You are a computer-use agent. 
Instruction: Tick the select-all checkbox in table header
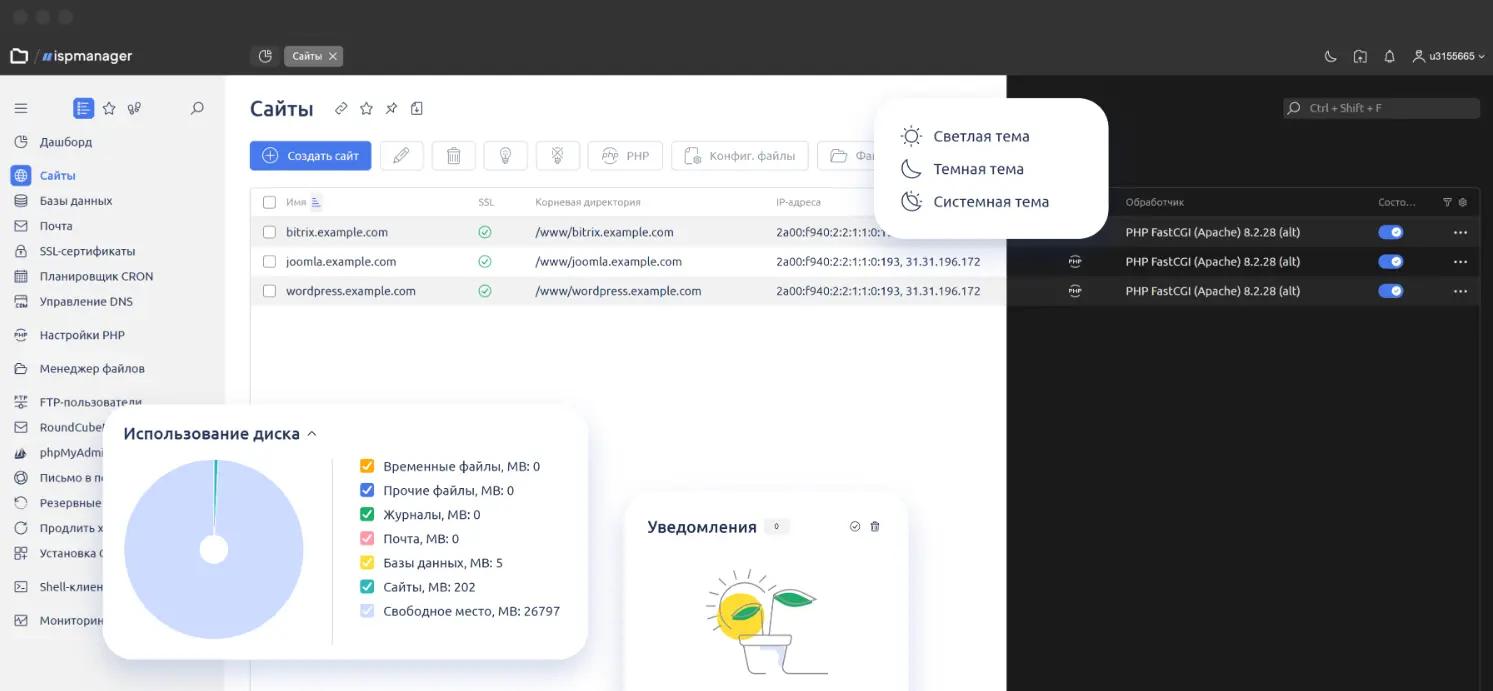[x=269, y=202]
